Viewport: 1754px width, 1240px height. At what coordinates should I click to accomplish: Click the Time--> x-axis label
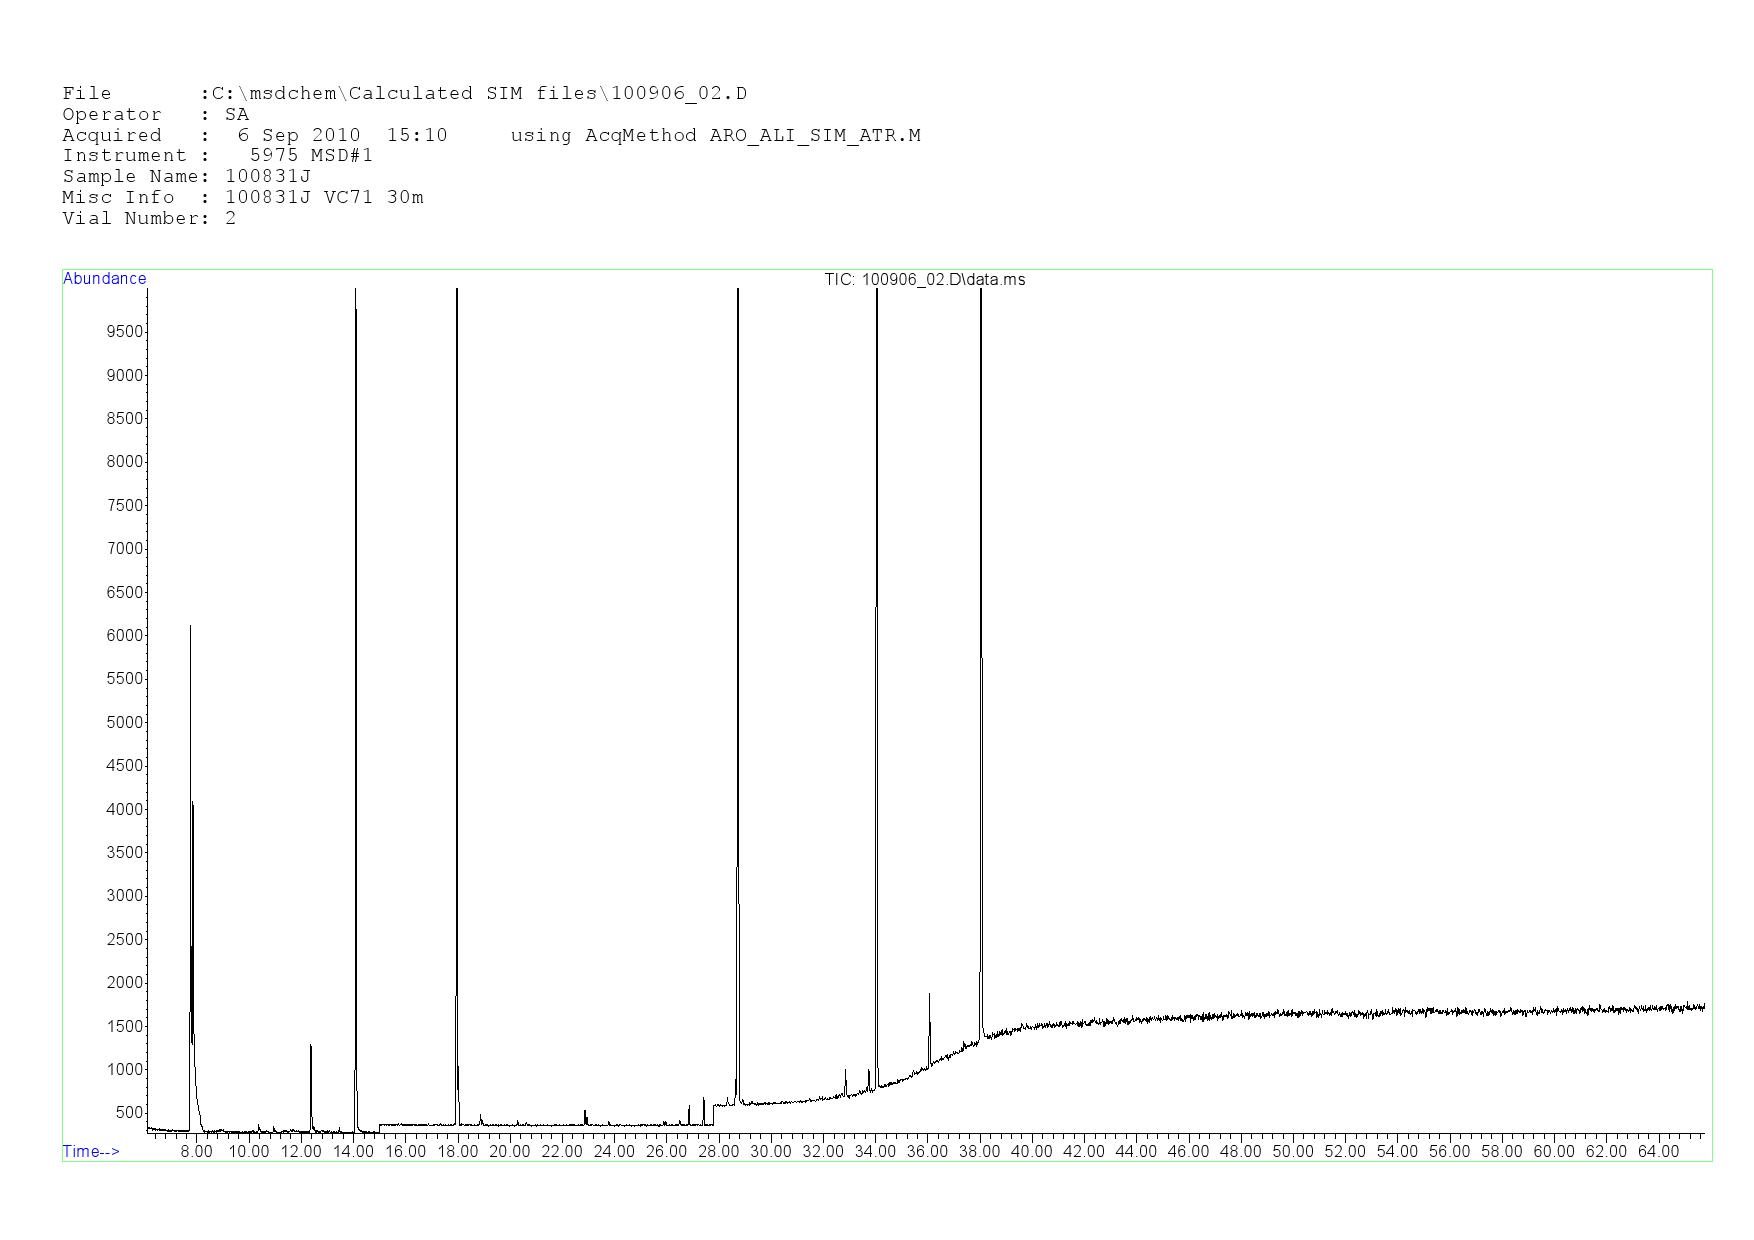point(91,1151)
